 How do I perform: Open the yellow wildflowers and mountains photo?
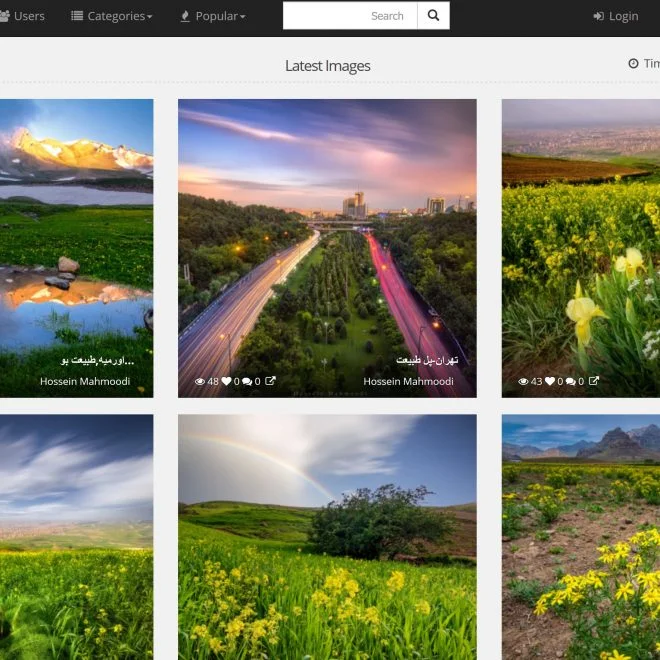(581, 537)
